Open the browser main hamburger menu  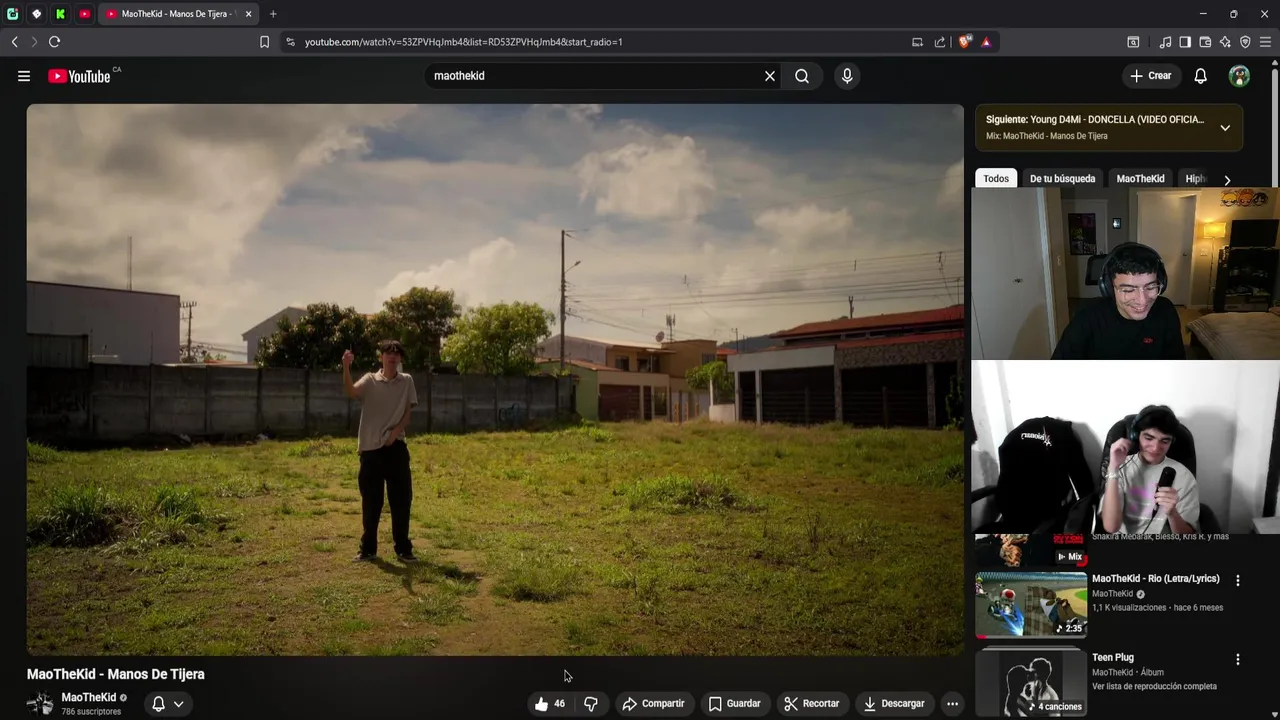click(x=1265, y=42)
